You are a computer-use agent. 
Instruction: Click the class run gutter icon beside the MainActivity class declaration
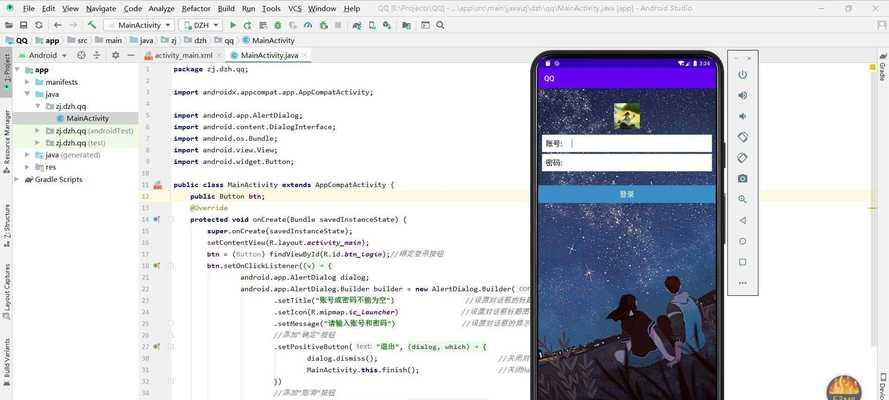pyautogui.click(x=158, y=185)
